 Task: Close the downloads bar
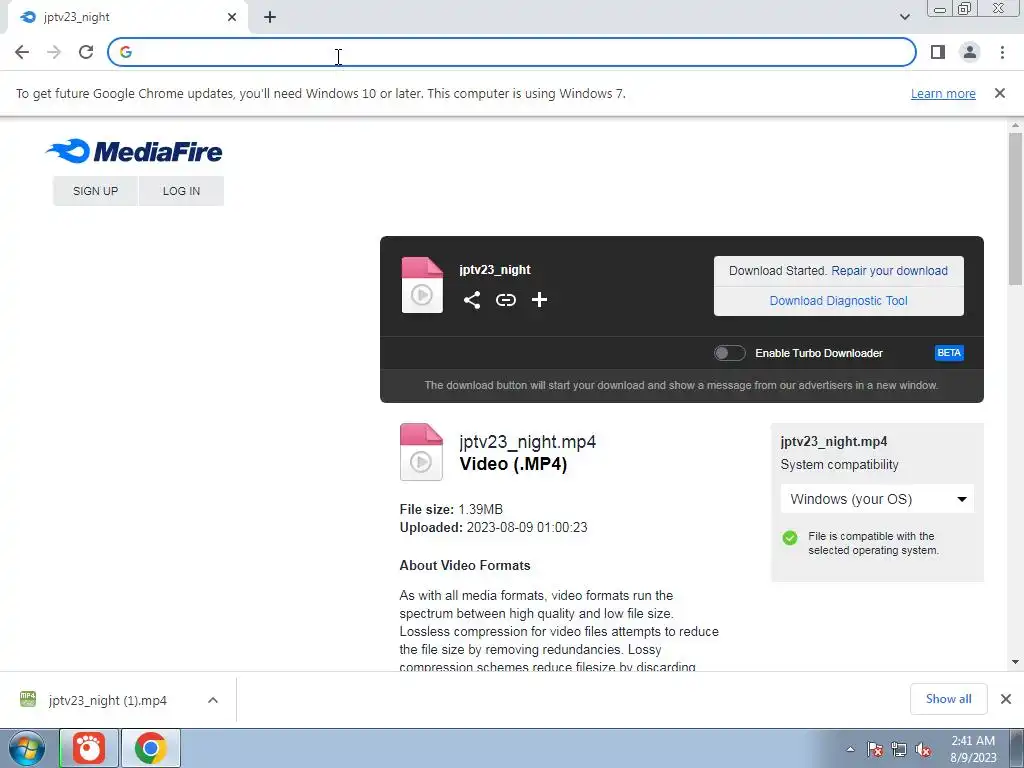[x=1006, y=699]
